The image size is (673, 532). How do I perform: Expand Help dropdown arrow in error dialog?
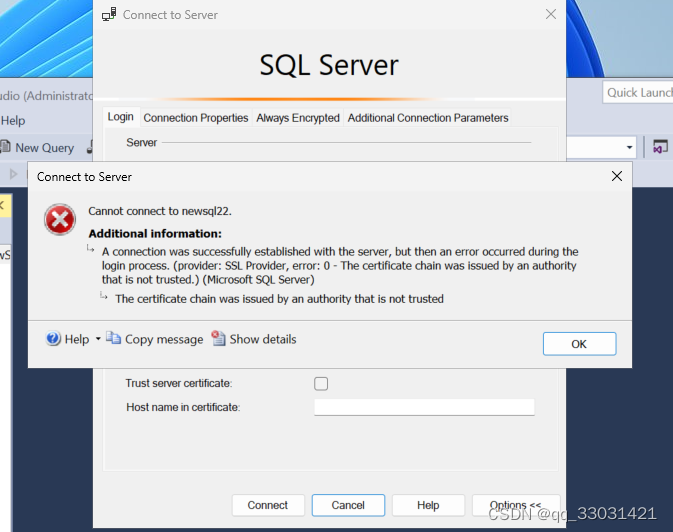98,339
